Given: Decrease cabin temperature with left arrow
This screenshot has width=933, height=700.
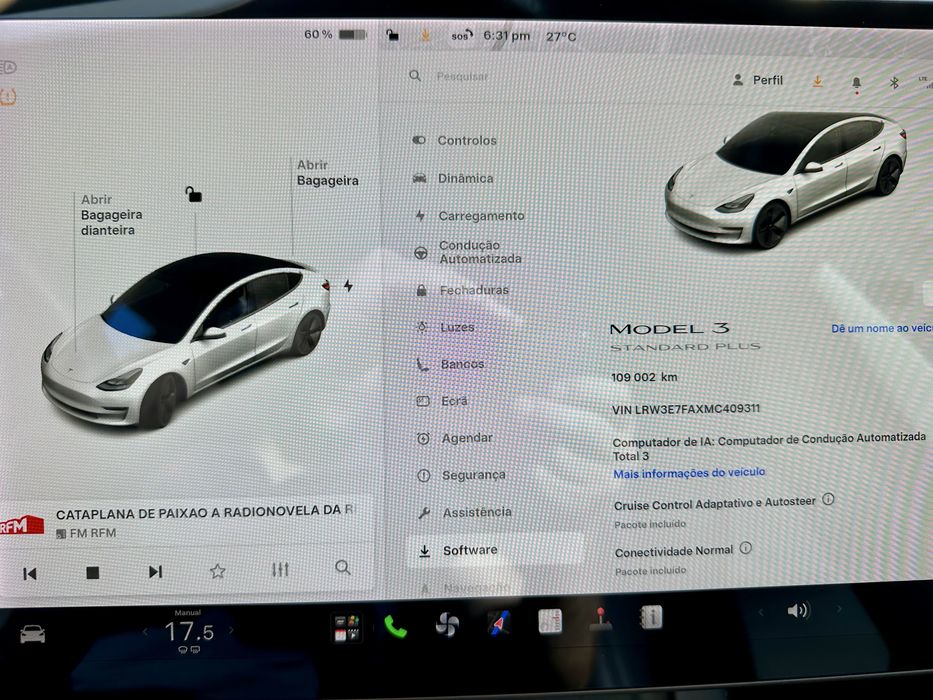Looking at the screenshot, I should [145, 632].
